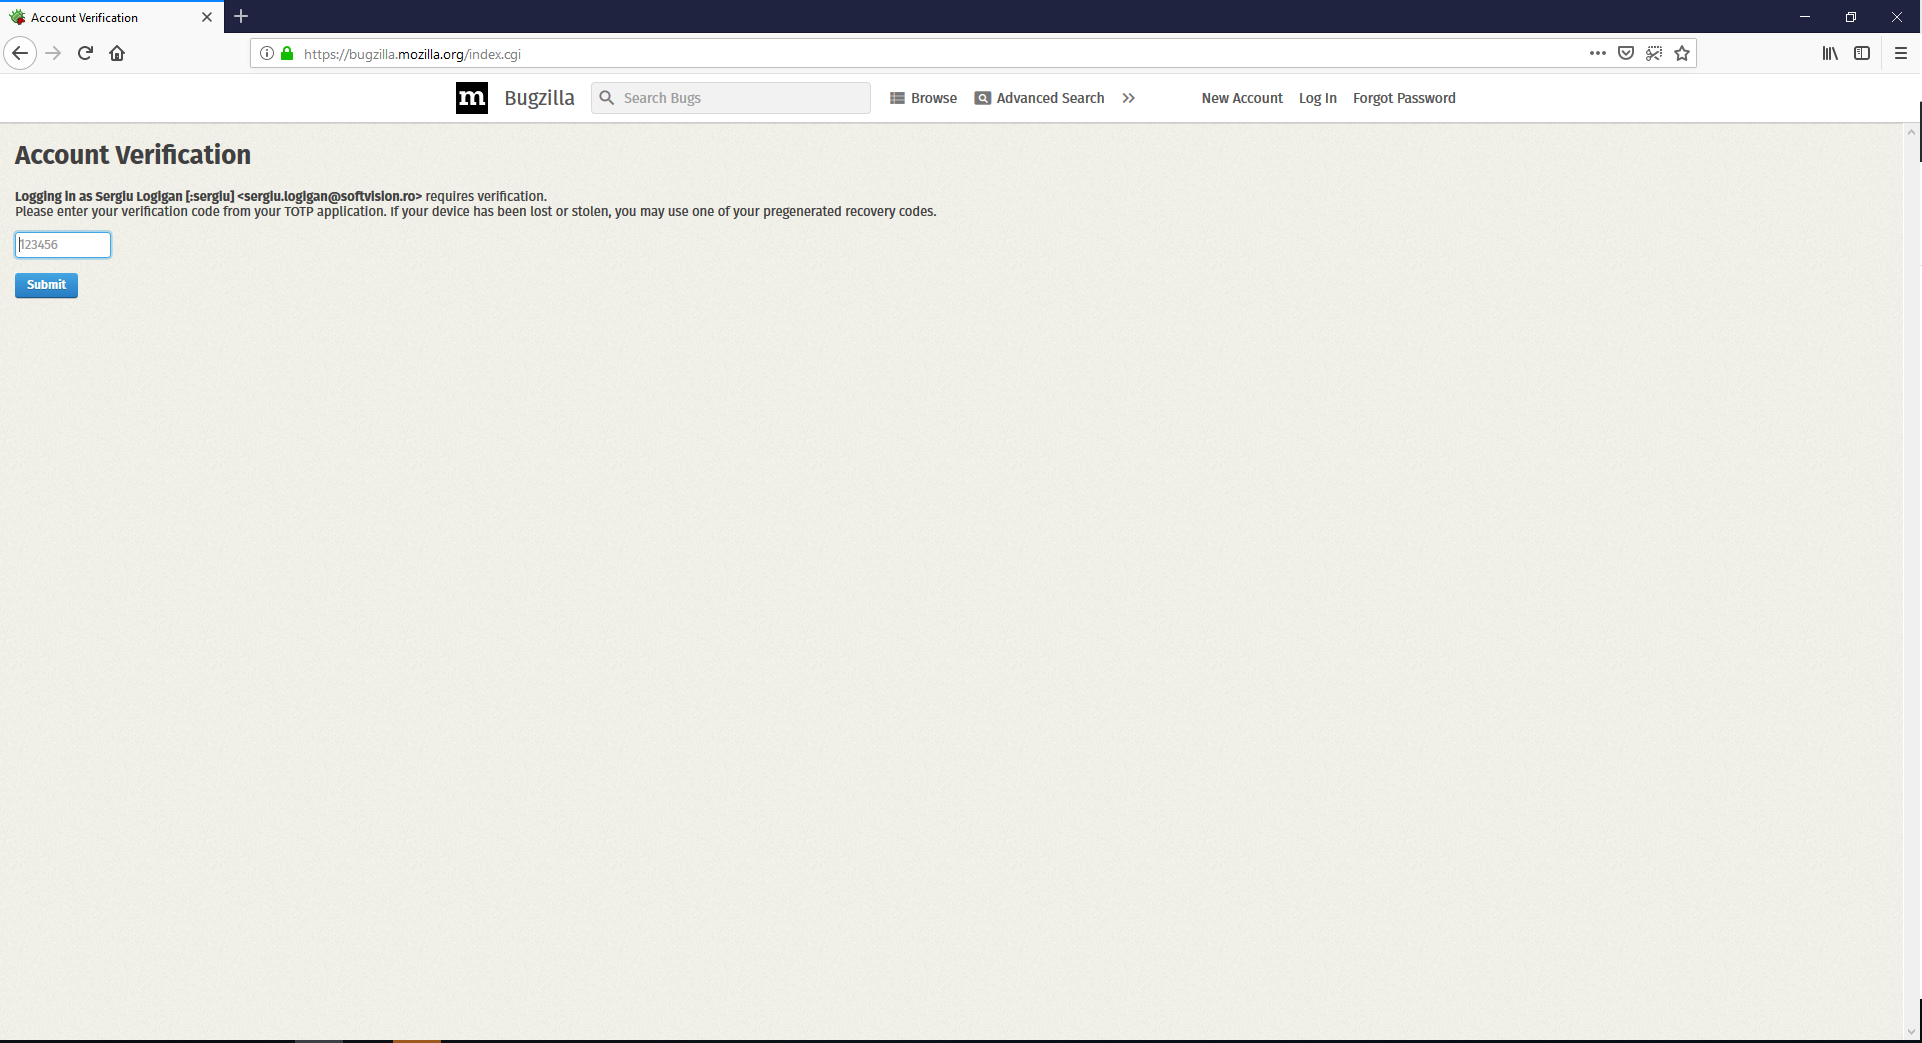Open a new browser tab
1922x1043 pixels.
pyautogui.click(x=241, y=17)
